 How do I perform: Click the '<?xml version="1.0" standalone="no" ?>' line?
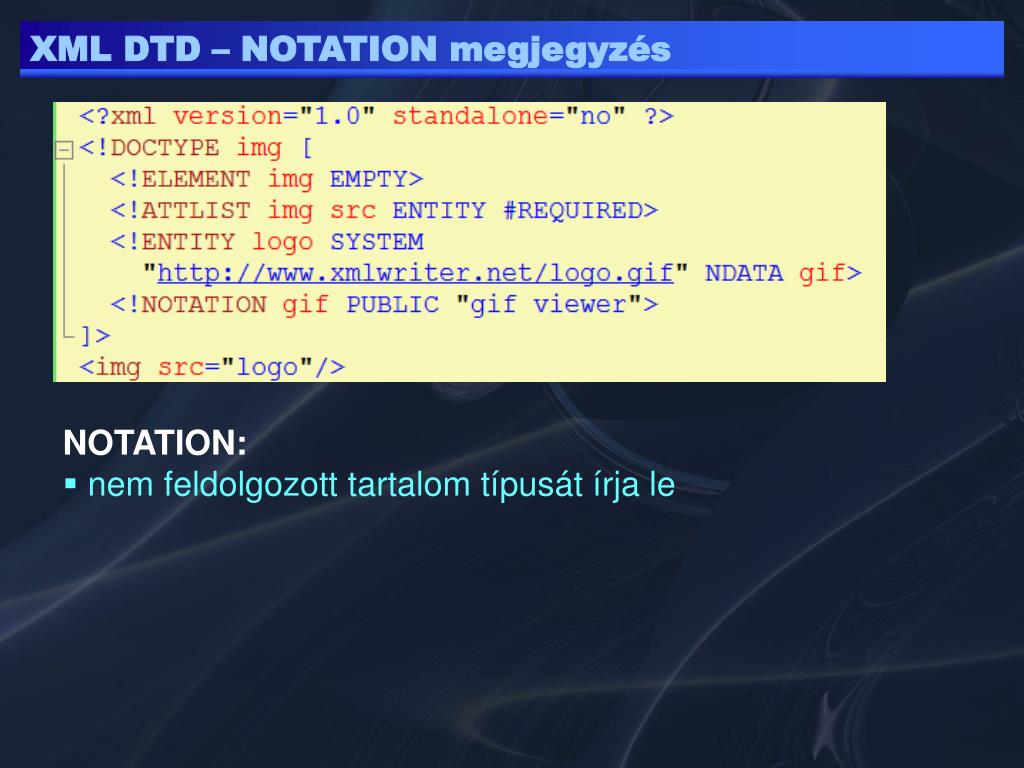point(376,116)
